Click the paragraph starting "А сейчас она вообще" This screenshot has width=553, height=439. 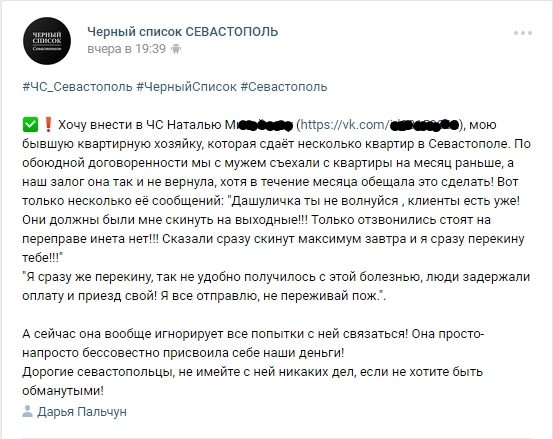(253, 343)
